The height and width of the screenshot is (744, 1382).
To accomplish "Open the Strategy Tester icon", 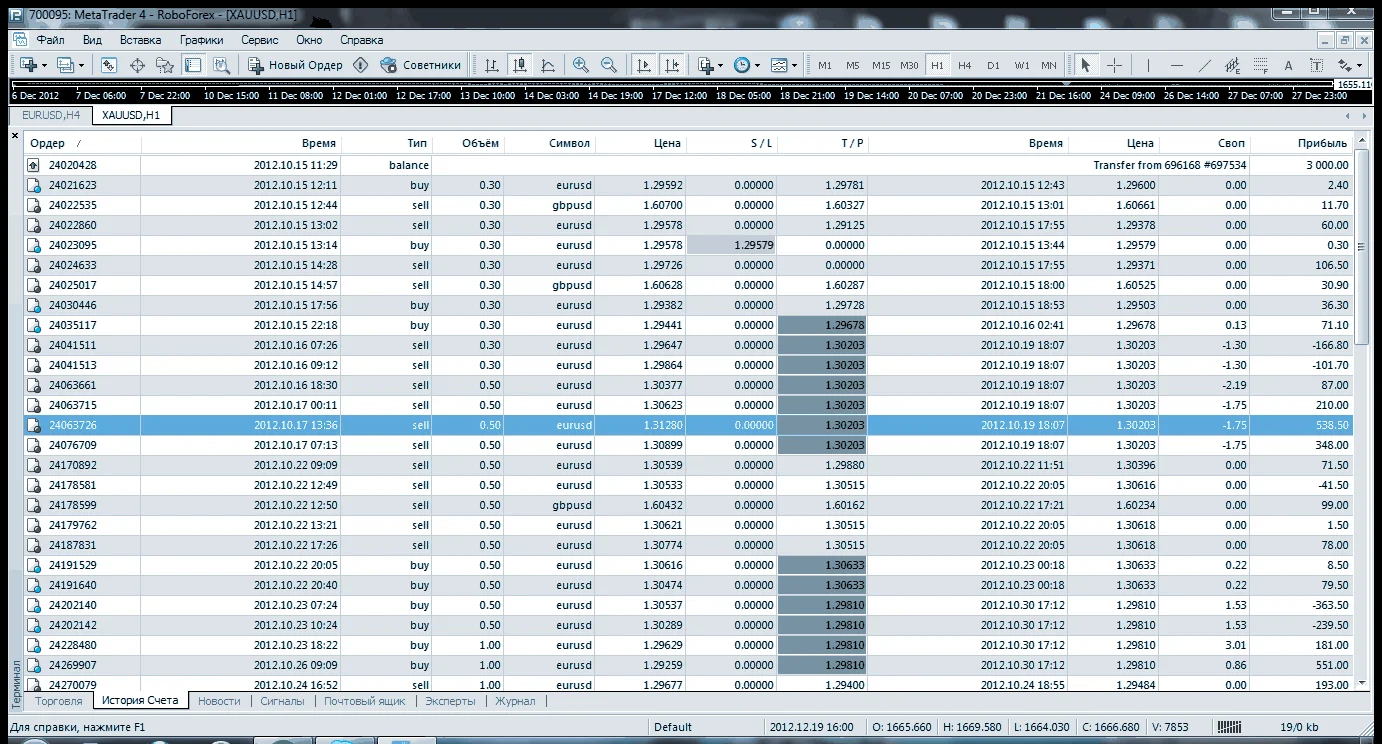I will click(x=221, y=65).
